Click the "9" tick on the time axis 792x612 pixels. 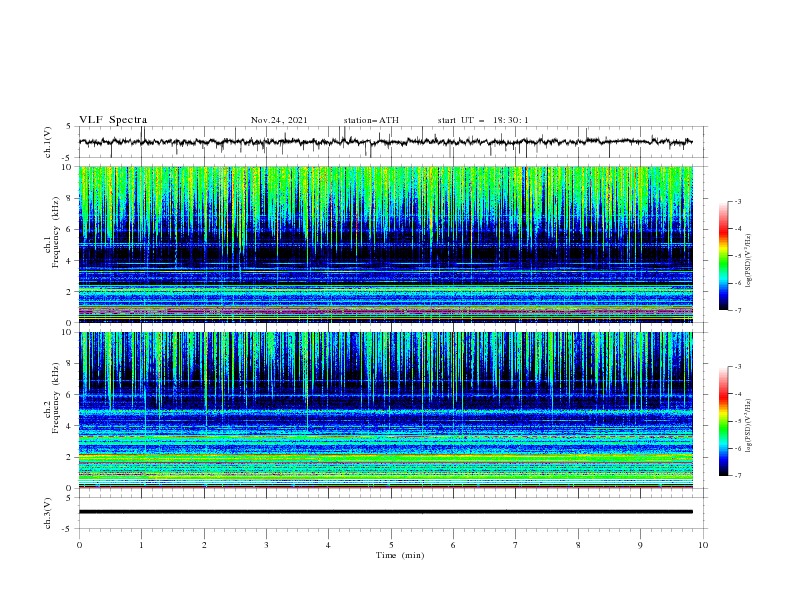(x=640, y=545)
